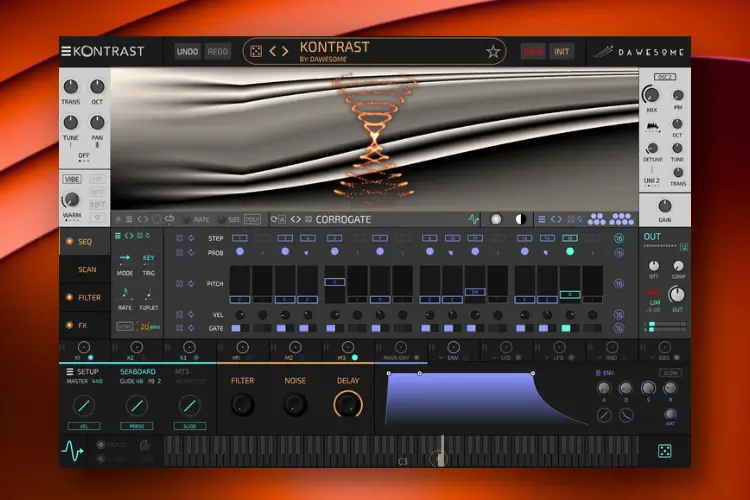
Task: Adjust the DELAY knob
Action: click(348, 405)
